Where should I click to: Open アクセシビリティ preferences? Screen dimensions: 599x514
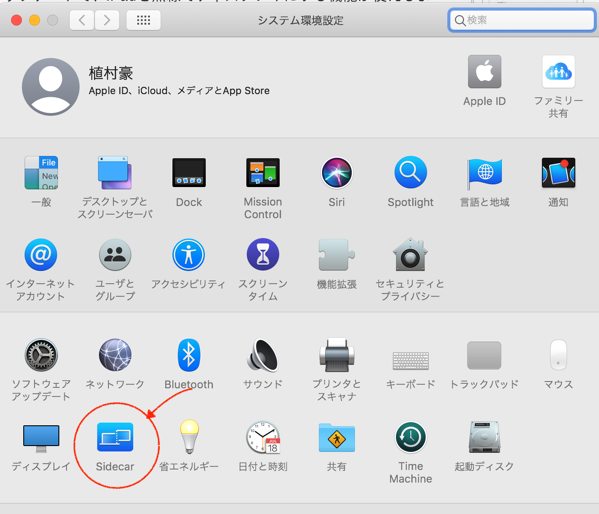(189, 255)
